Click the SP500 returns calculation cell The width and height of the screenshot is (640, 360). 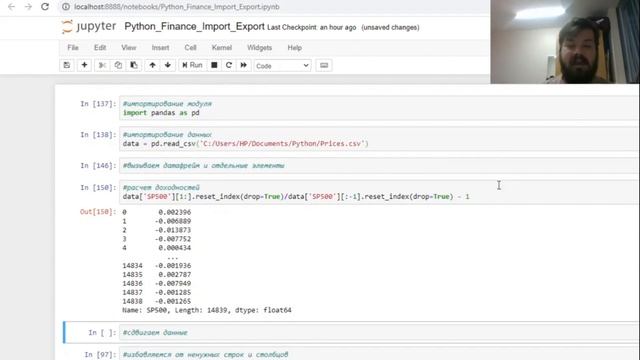(380, 192)
